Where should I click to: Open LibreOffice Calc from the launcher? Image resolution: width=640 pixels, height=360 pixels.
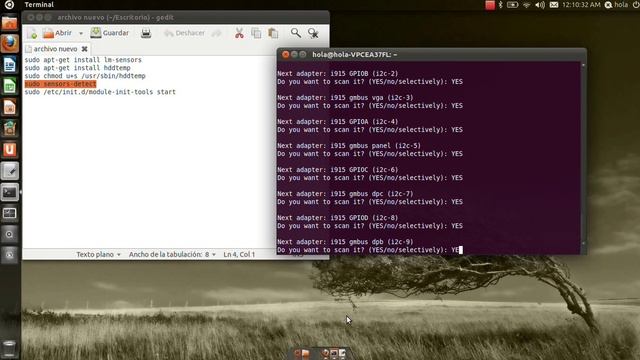point(10,86)
